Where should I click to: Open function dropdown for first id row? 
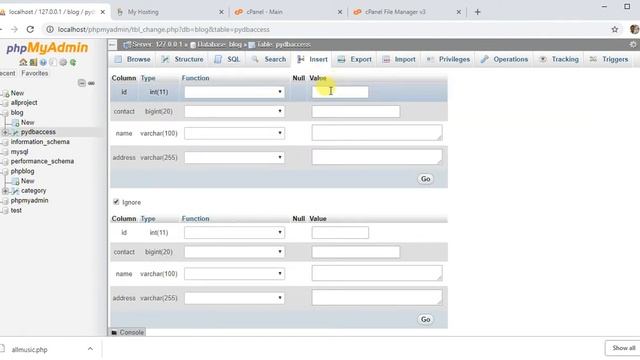pos(234,92)
